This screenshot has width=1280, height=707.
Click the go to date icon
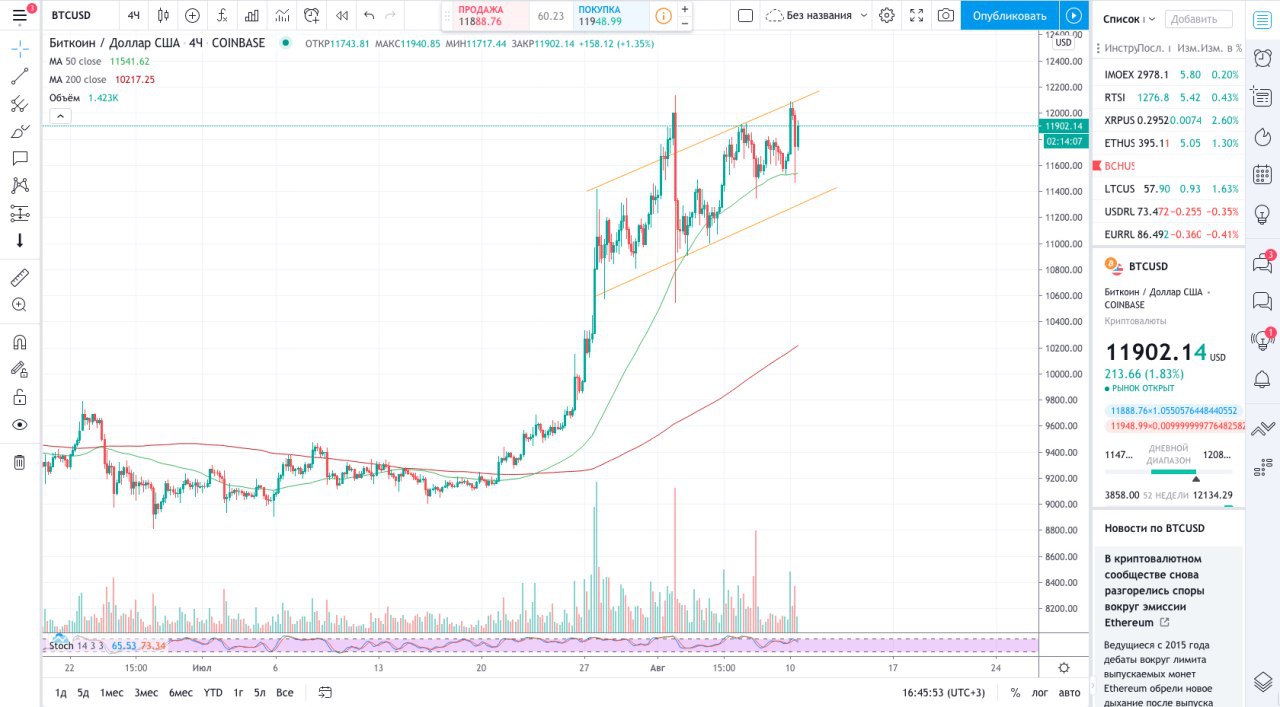324,692
